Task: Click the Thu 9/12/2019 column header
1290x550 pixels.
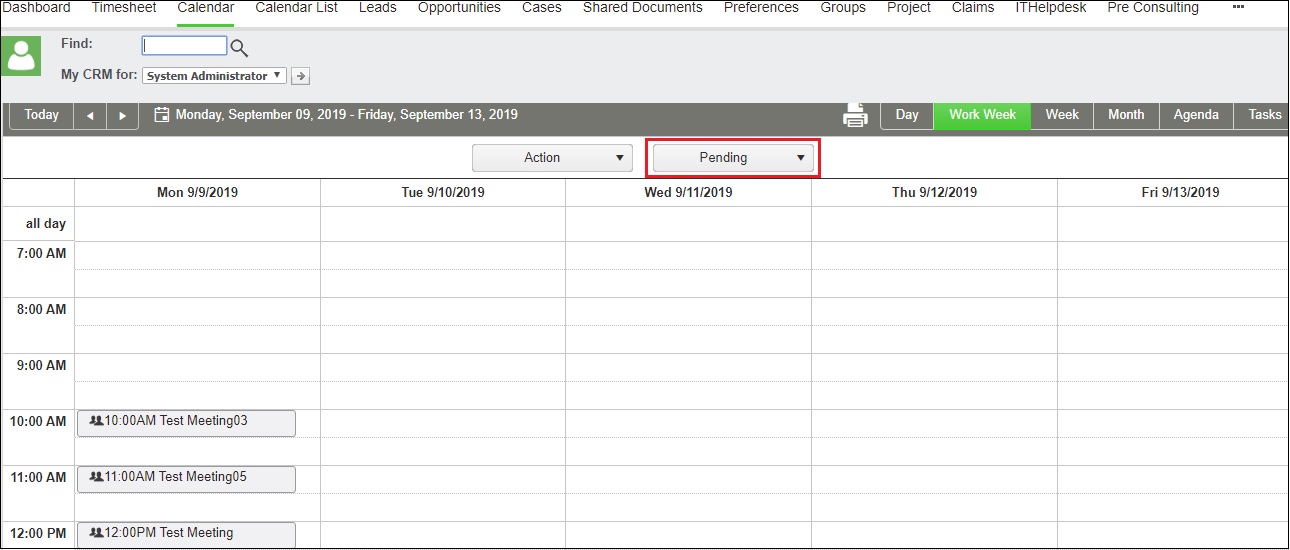Action: pos(934,193)
